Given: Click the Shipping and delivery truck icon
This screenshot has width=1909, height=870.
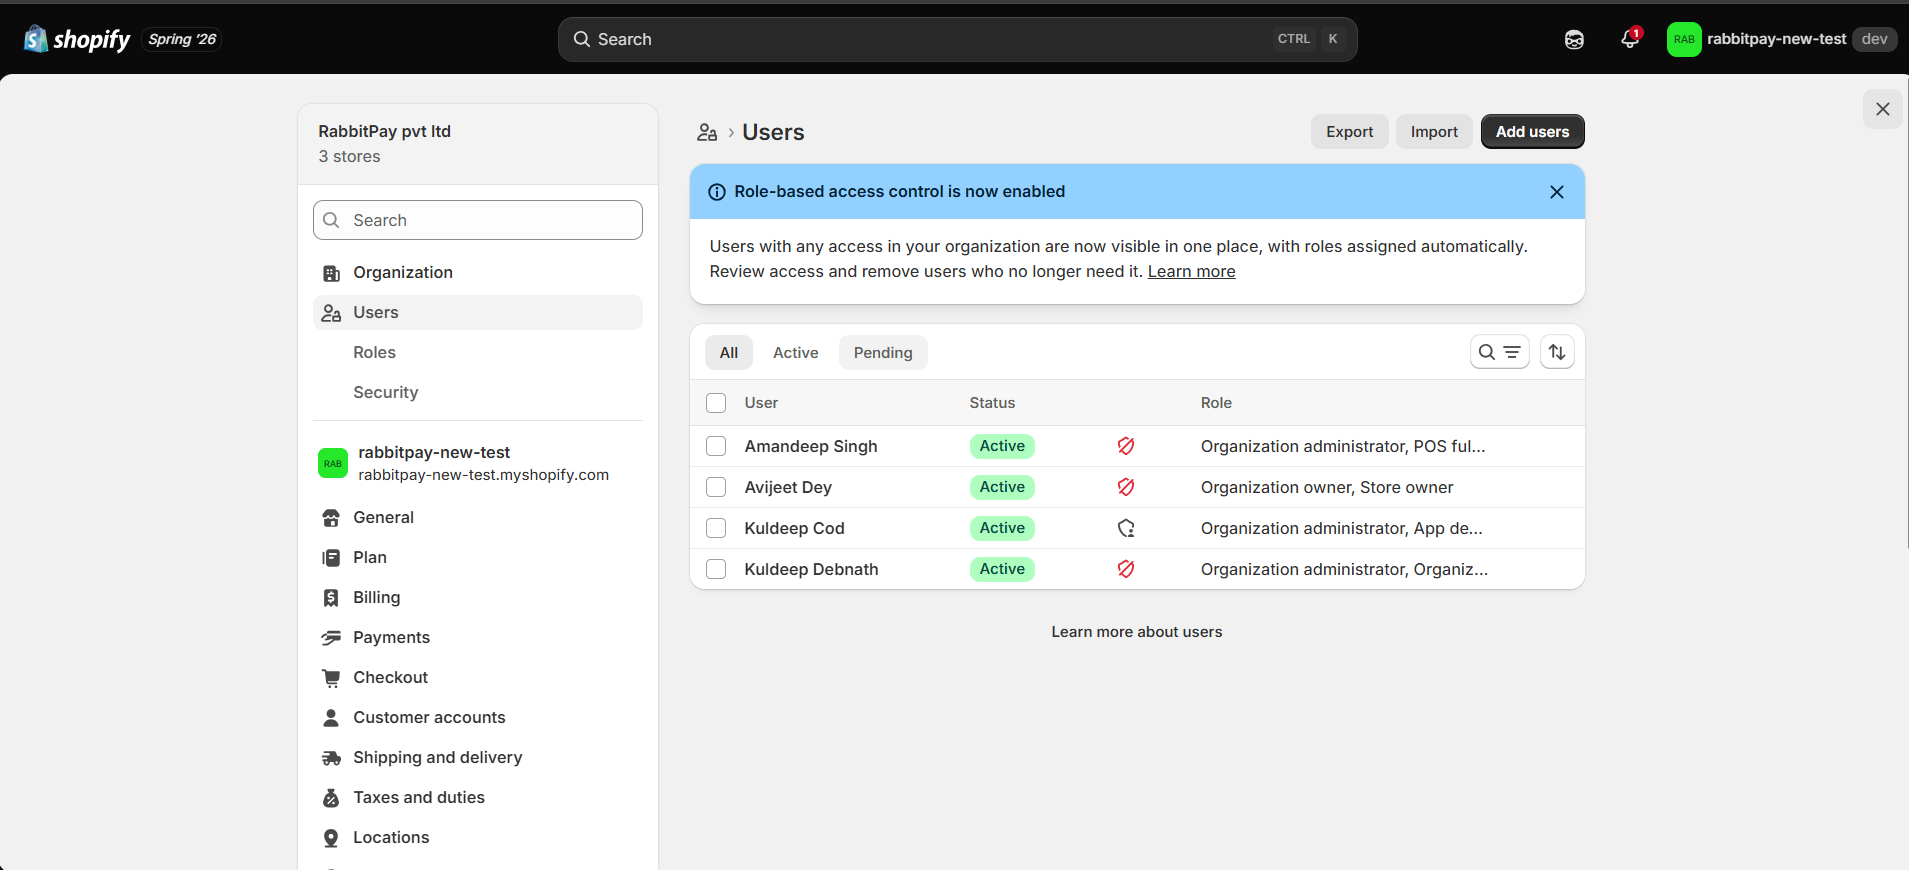Looking at the screenshot, I should (x=331, y=758).
